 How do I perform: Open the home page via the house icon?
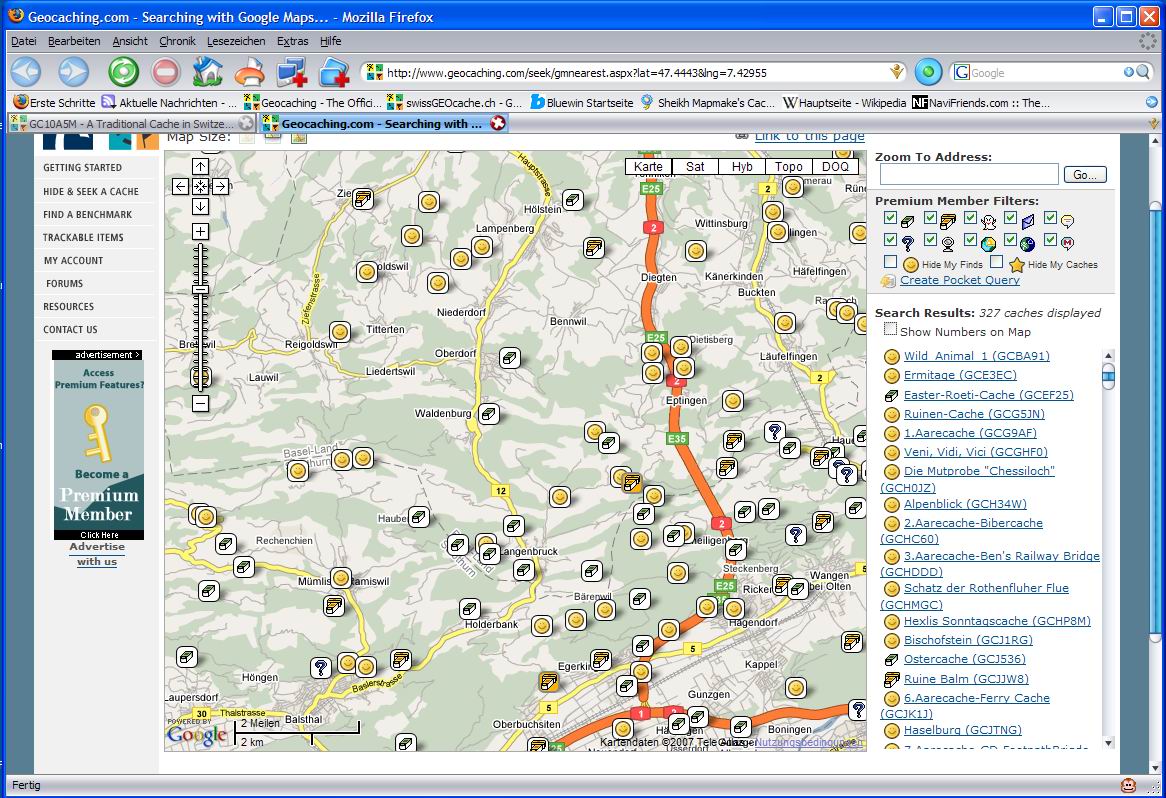[207, 72]
